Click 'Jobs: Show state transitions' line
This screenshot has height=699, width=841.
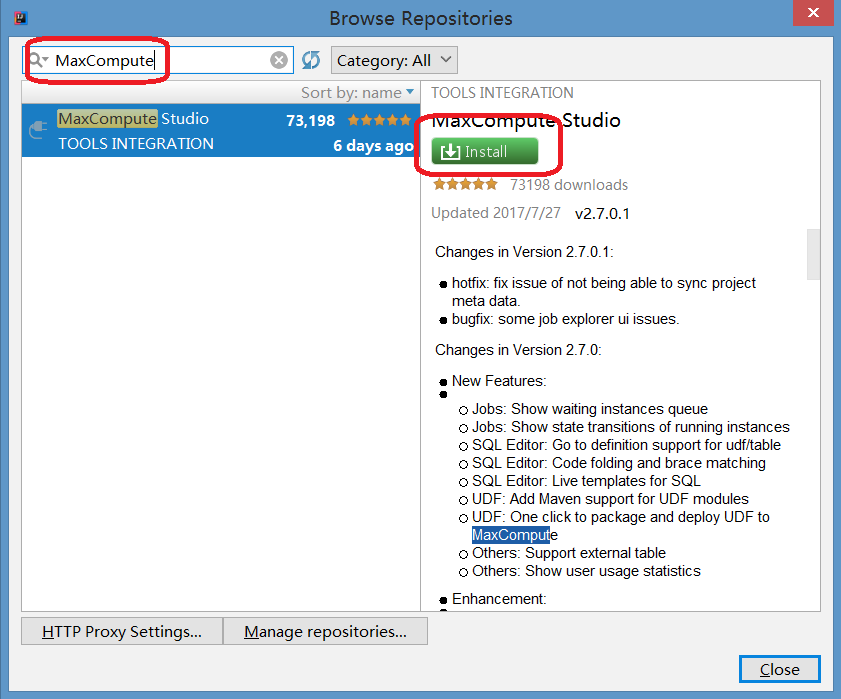pos(630,427)
